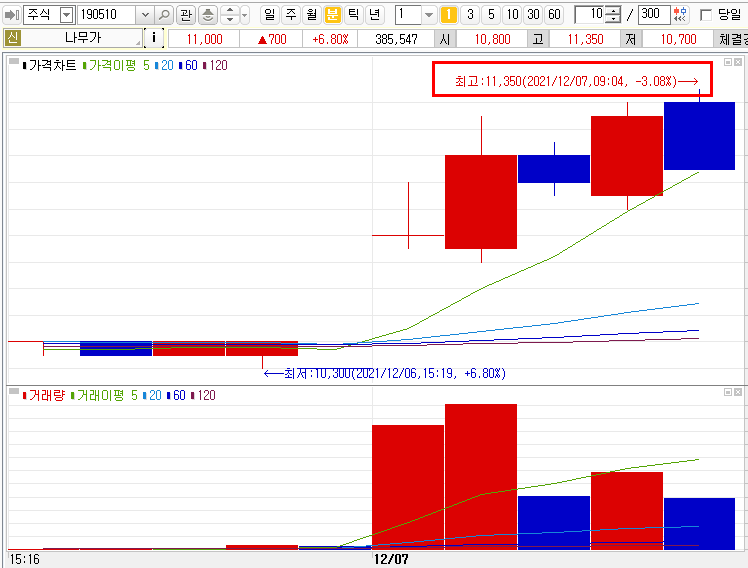Switch to monthly 월 chart period

(312, 15)
